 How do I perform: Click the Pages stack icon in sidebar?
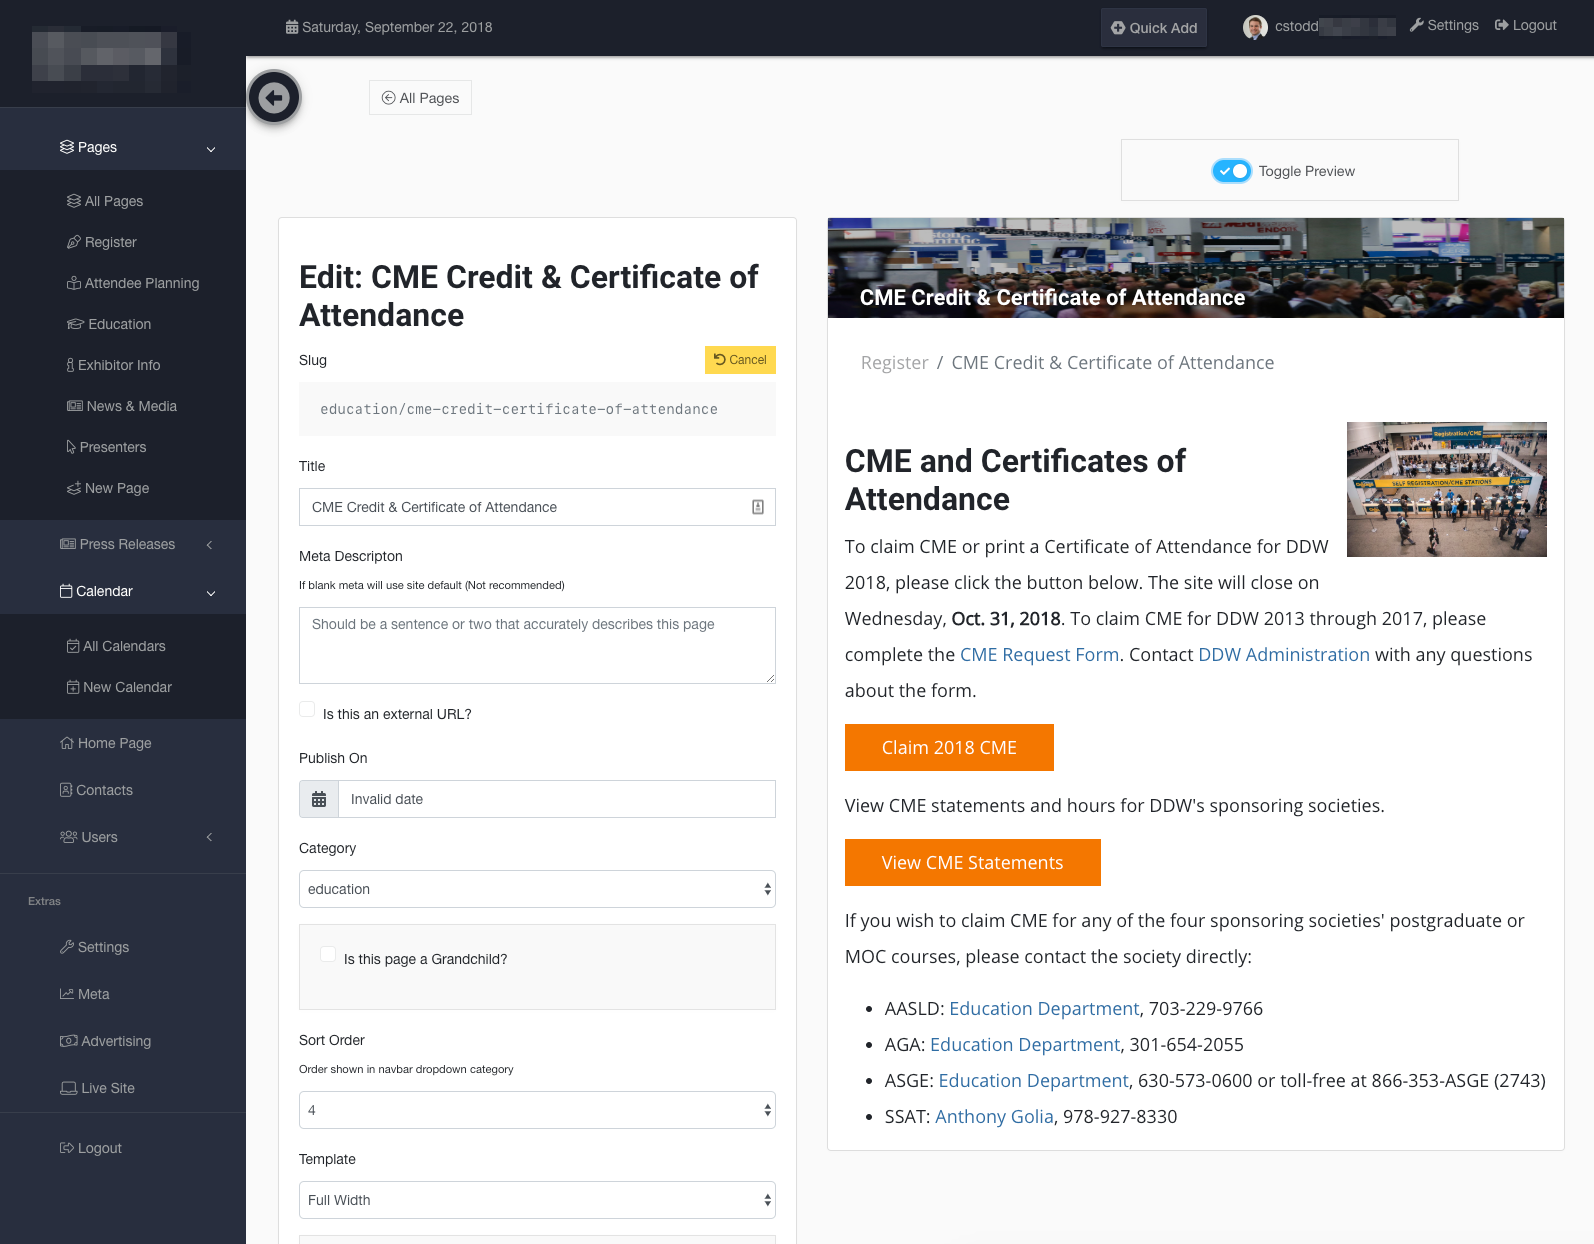point(67,147)
